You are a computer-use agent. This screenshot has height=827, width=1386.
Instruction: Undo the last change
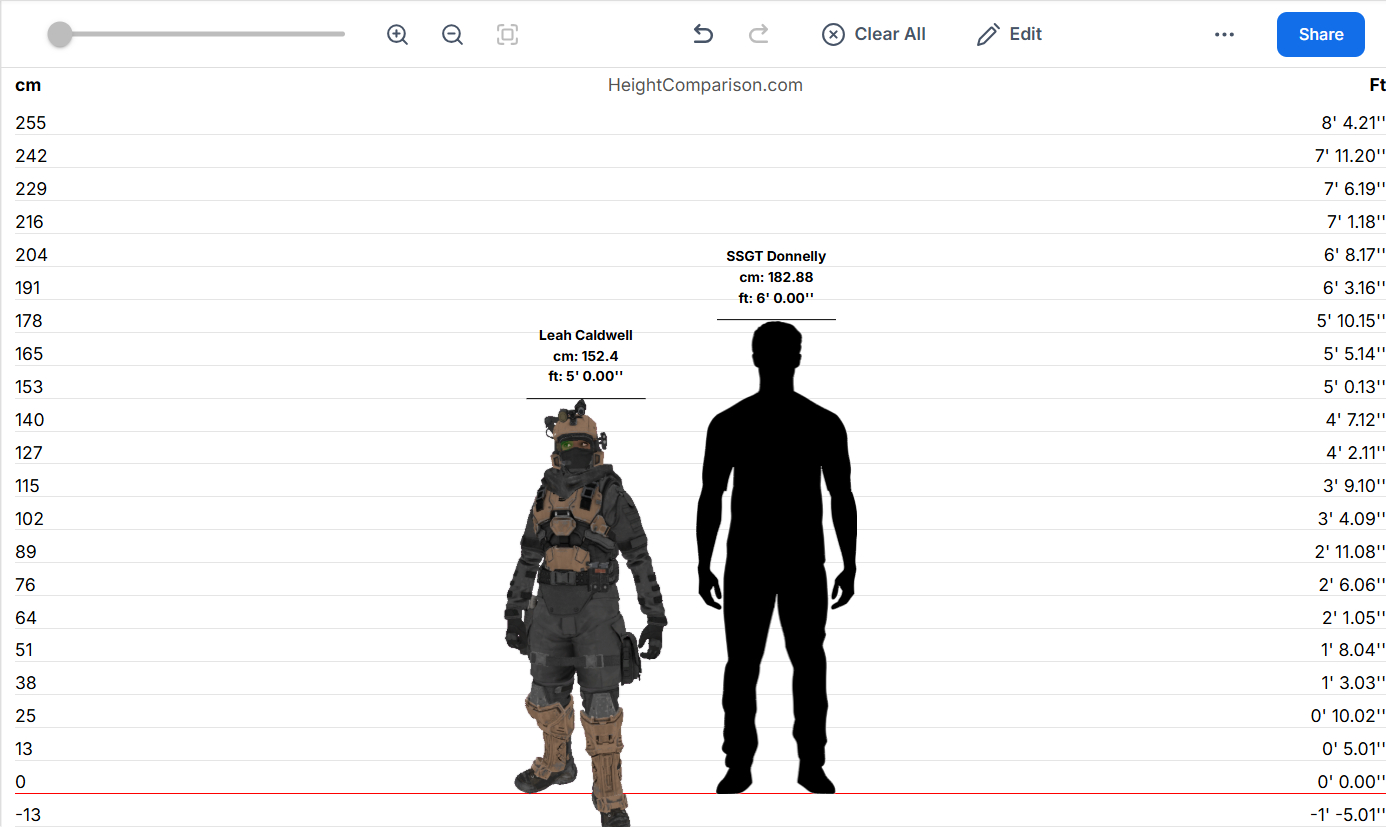click(x=703, y=35)
